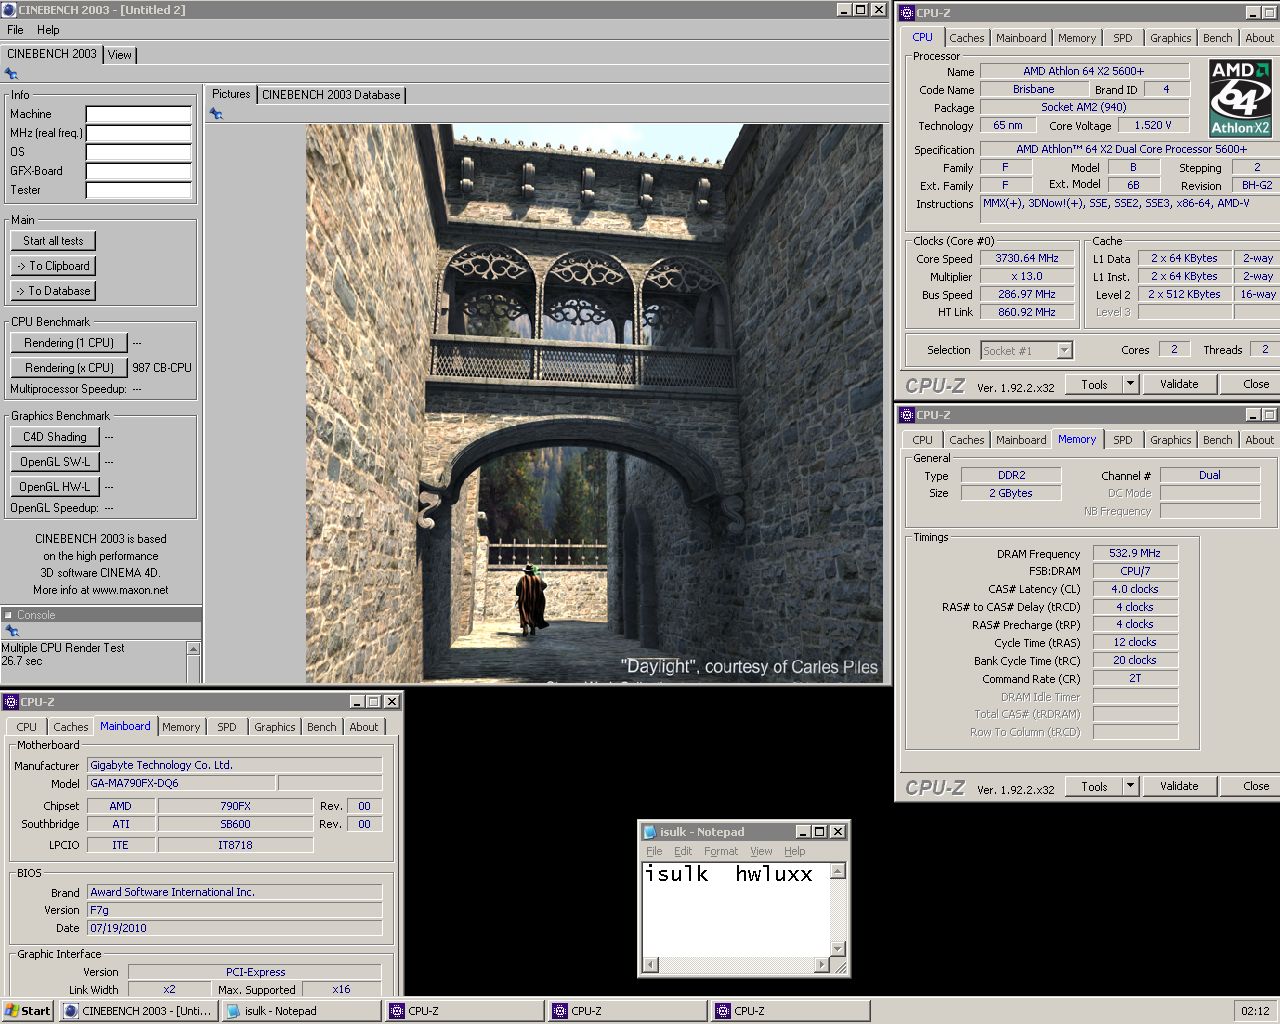Click the Start all tests button
Image resolution: width=1280 pixels, height=1024 pixels.
[53, 241]
